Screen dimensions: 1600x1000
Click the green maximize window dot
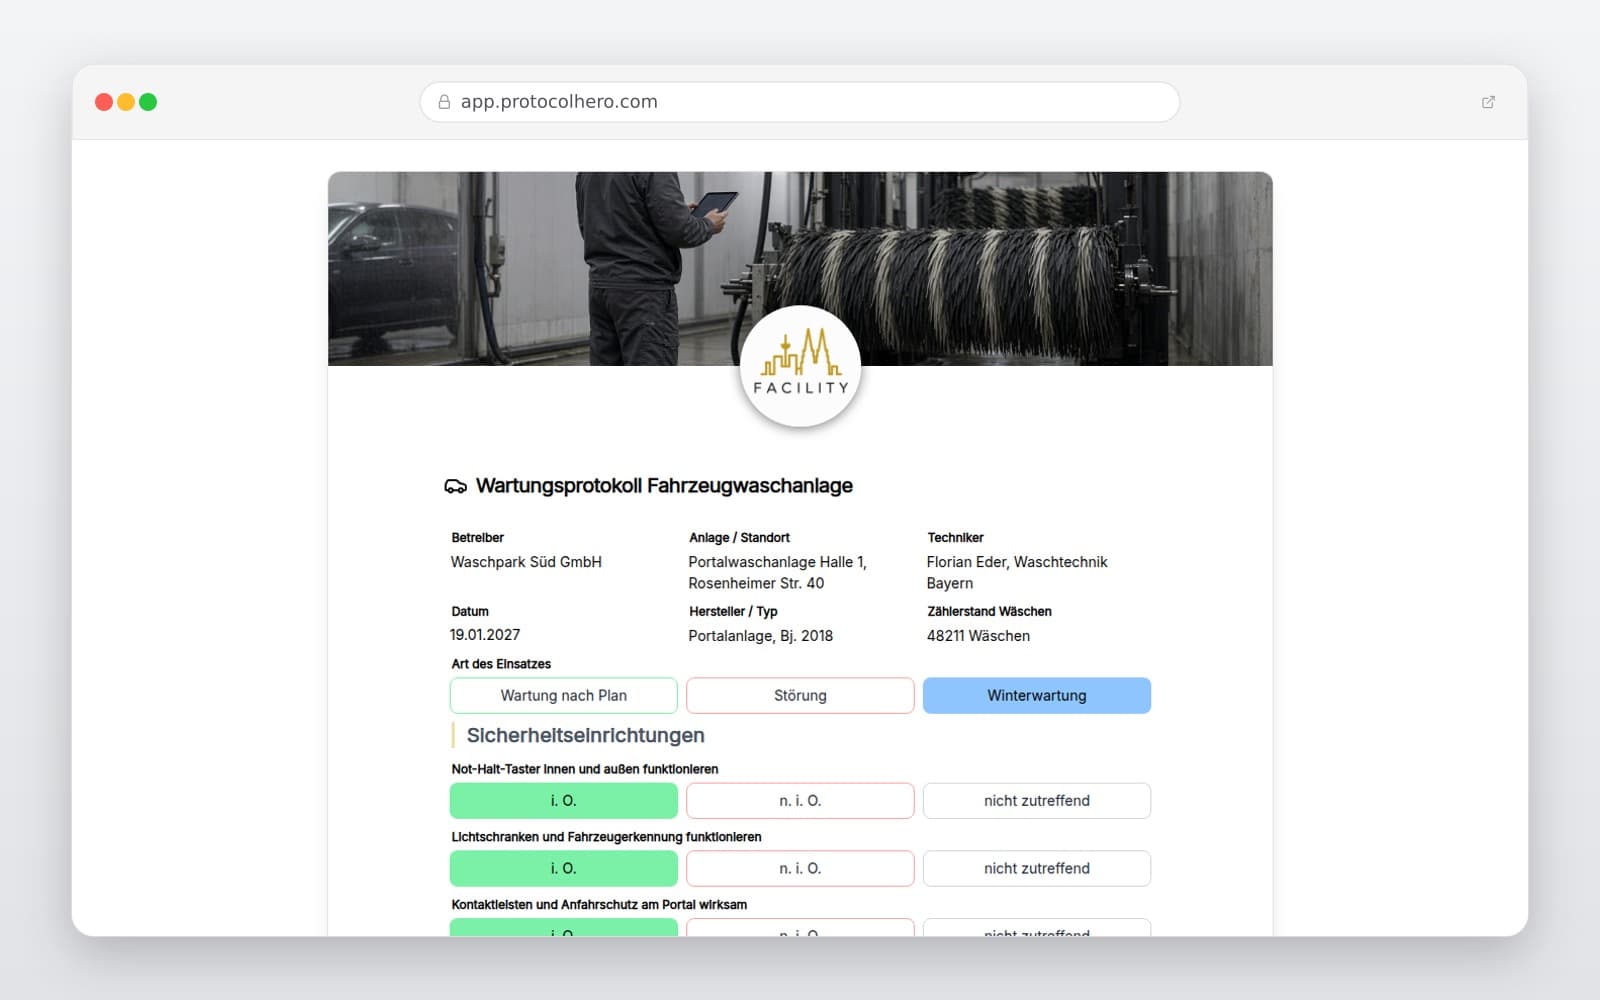[148, 102]
